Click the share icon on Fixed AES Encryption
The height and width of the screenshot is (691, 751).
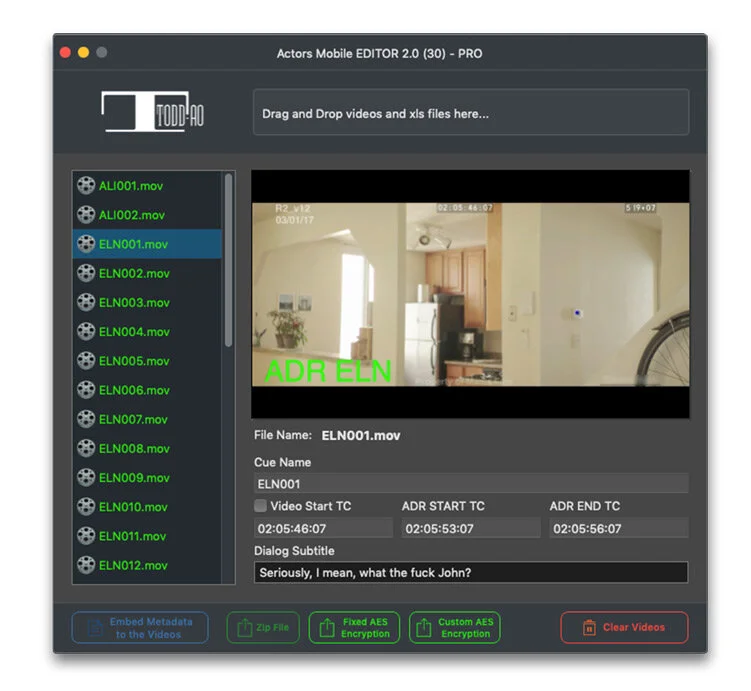click(327, 627)
